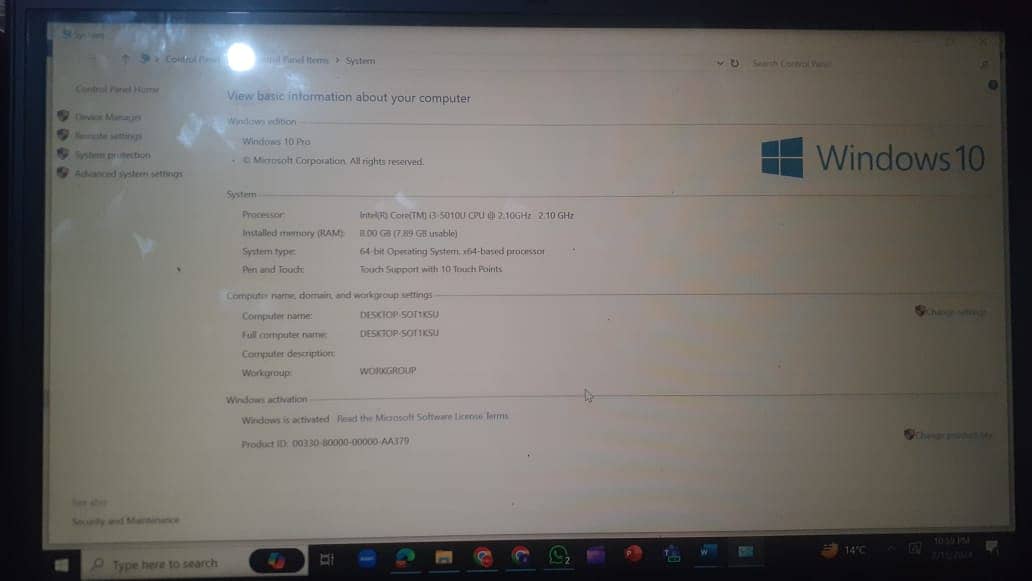This screenshot has width=1032, height=581.
Task: Open Microsoft Word from the taskbar
Action: tap(708, 553)
